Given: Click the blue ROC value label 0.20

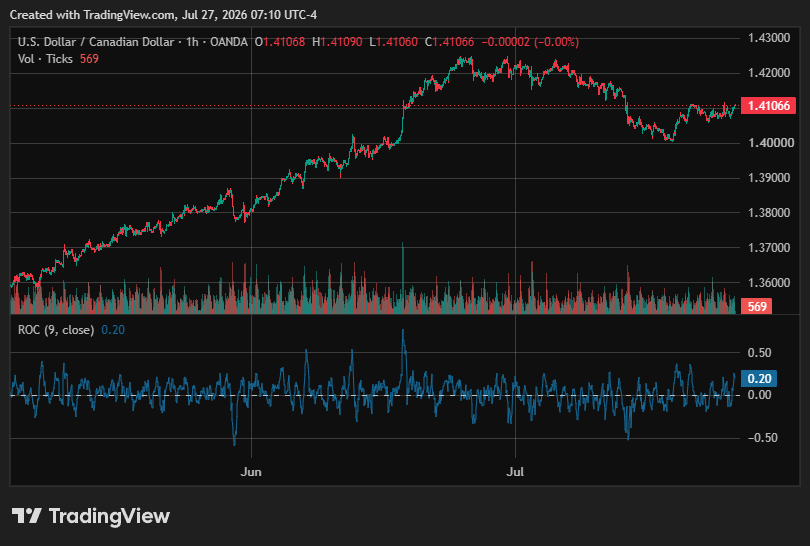Looking at the screenshot, I should [759, 379].
